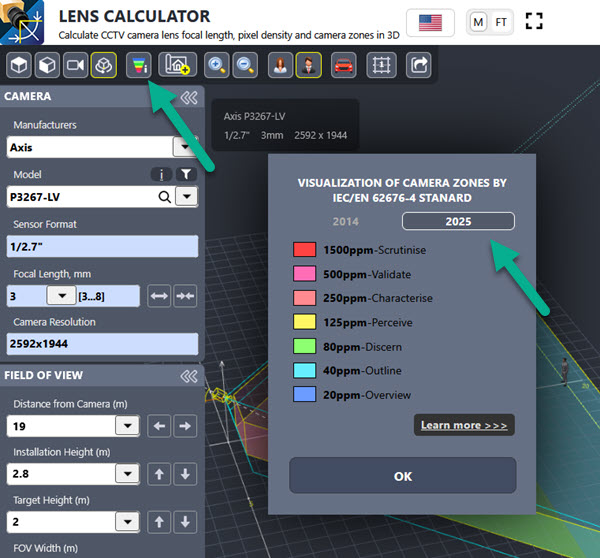The image size is (600, 558).
Task: Click the Axis P3267-LV camera info box
Action: 285,126
